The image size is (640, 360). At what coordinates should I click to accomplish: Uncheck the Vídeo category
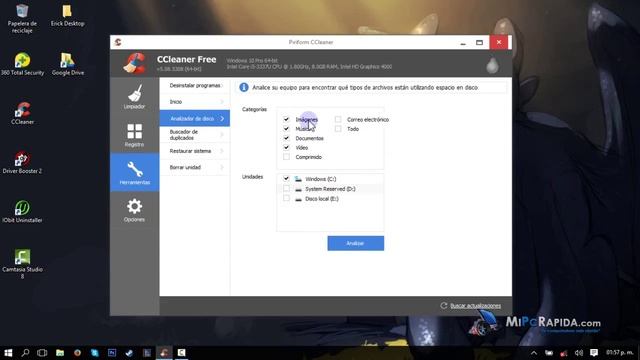coord(286,147)
